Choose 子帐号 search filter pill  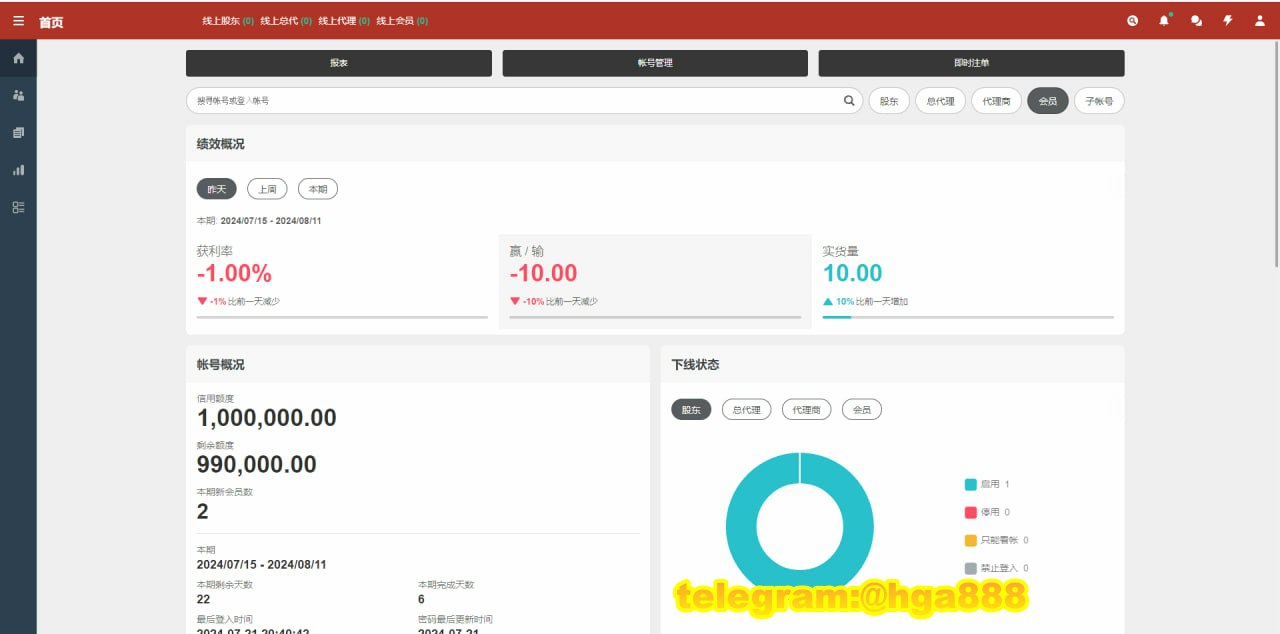coord(1099,101)
